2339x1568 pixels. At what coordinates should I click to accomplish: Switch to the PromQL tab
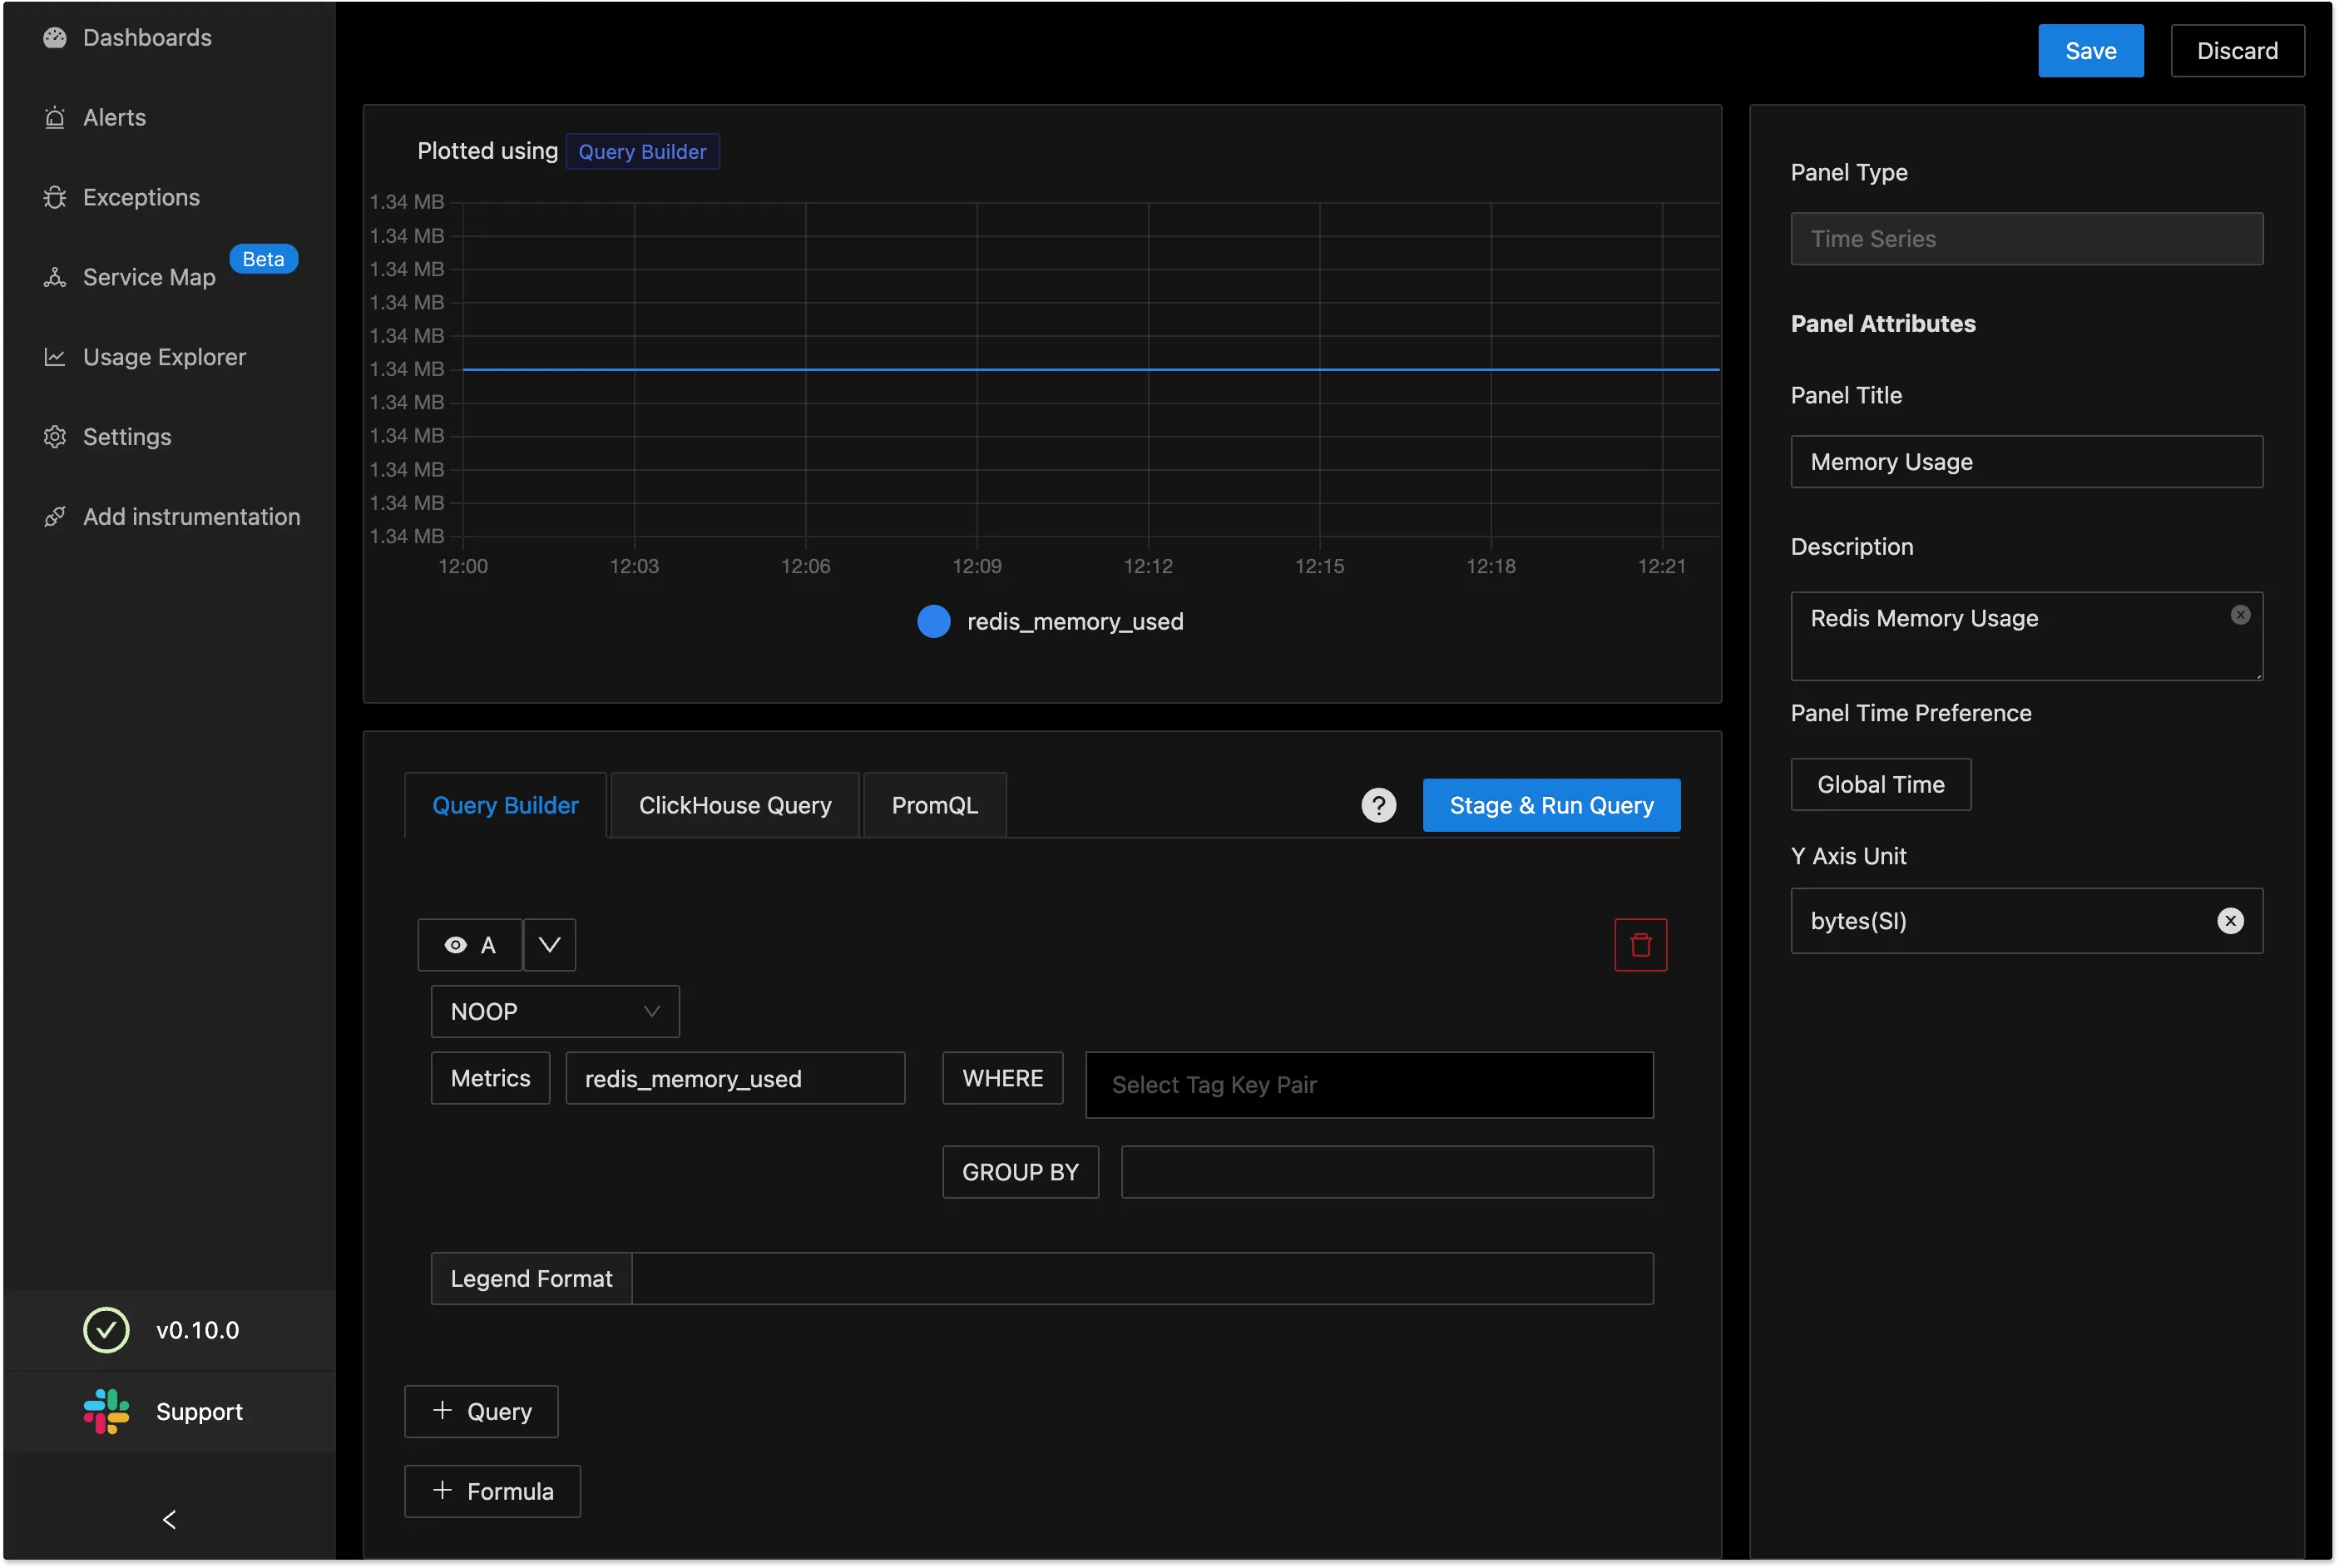(x=934, y=805)
